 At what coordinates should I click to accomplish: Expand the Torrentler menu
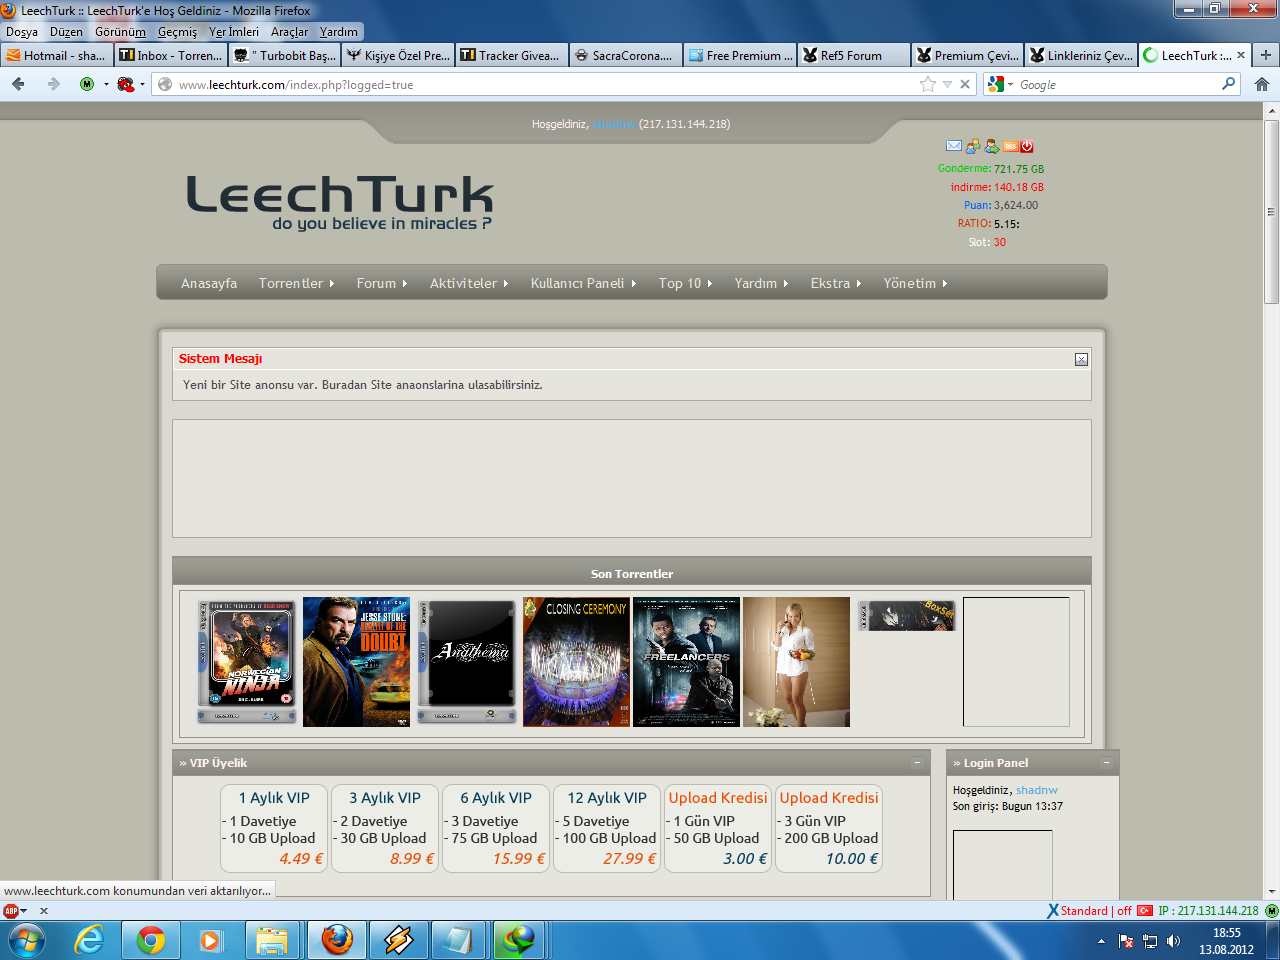click(296, 283)
